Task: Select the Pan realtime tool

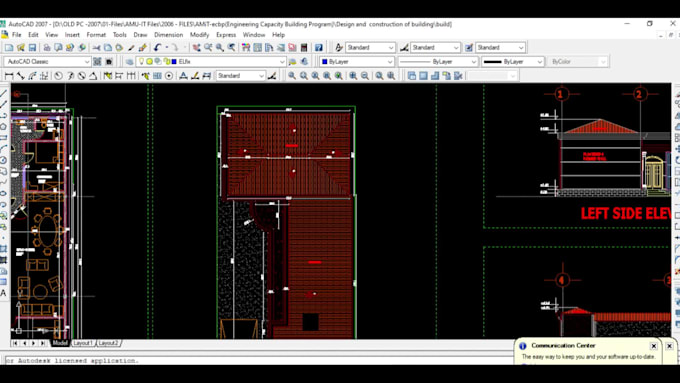Action: (197, 47)
